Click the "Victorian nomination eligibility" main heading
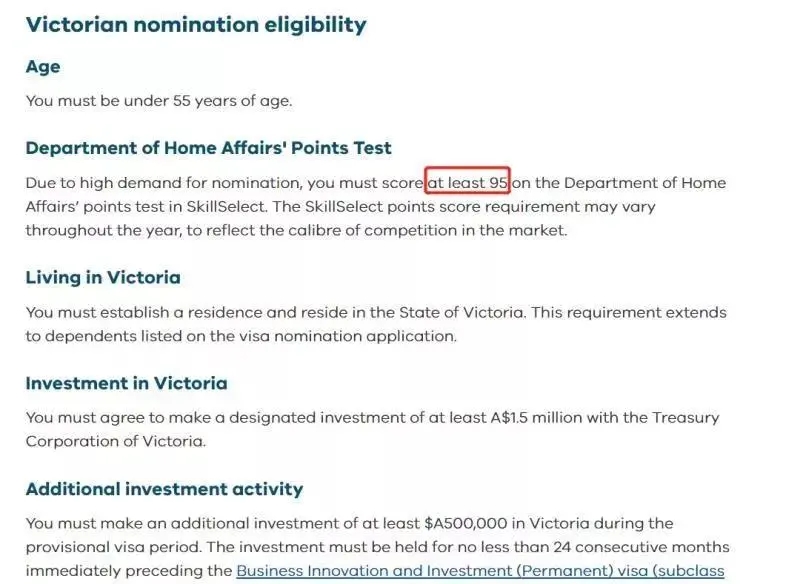Screen dimensions: 800x584 (196, 24)
